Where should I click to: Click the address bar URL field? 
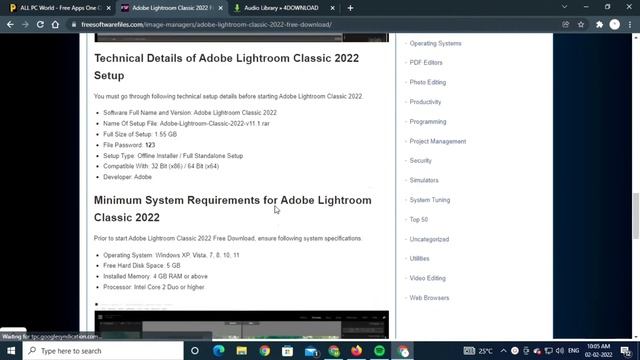[x=314, y=24]
